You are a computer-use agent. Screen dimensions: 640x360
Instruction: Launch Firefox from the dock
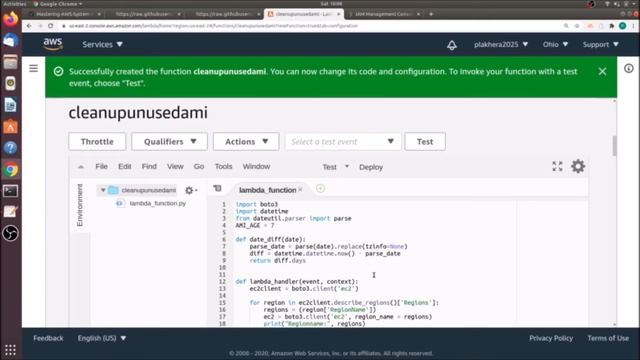[x=11, y=19]
